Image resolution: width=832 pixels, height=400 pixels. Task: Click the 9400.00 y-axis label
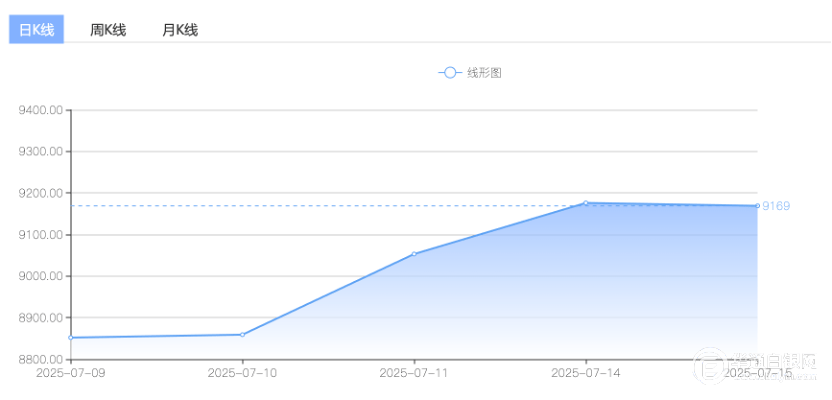click(x=42, y=110)
